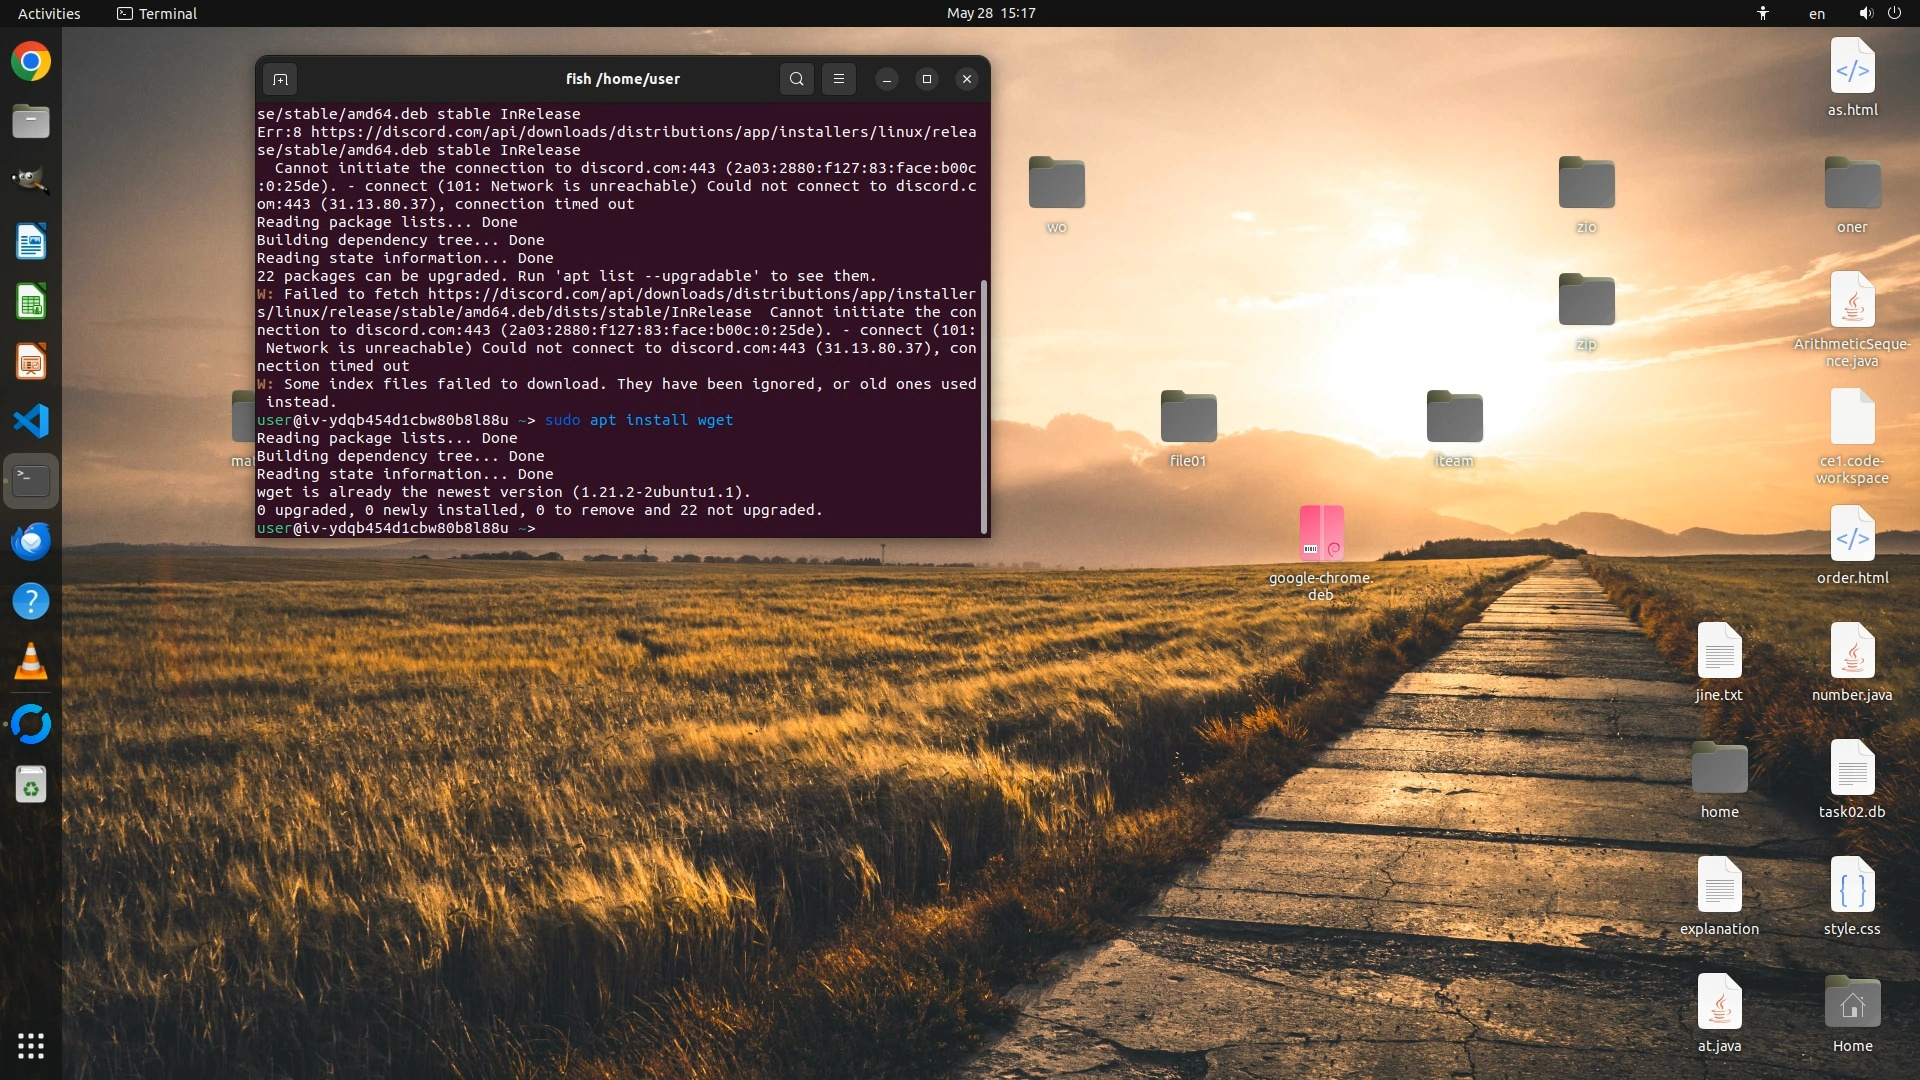The image size is (1920, 1080).
Task: Click the Activities button
Action: [49, 13]
